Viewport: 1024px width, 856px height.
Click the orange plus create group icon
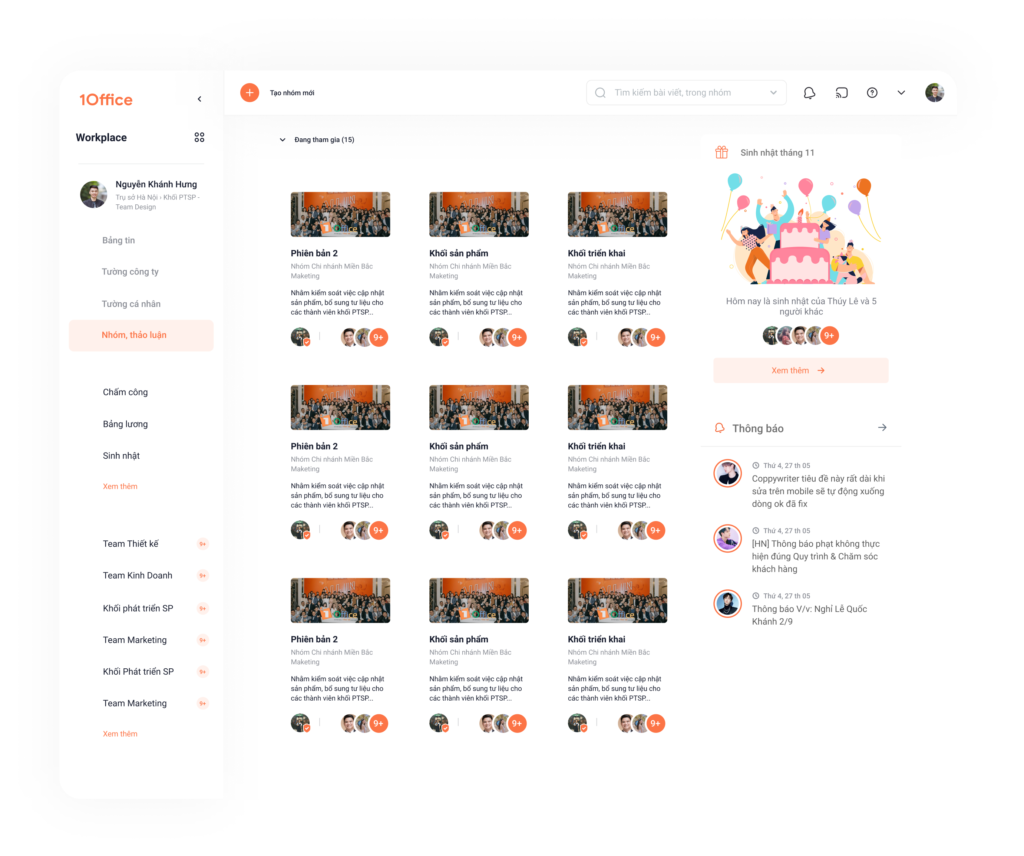point(249,93)
